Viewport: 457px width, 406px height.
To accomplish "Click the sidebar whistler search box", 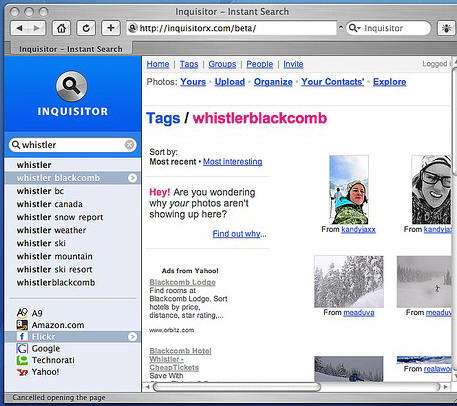I will coord(72,145).
